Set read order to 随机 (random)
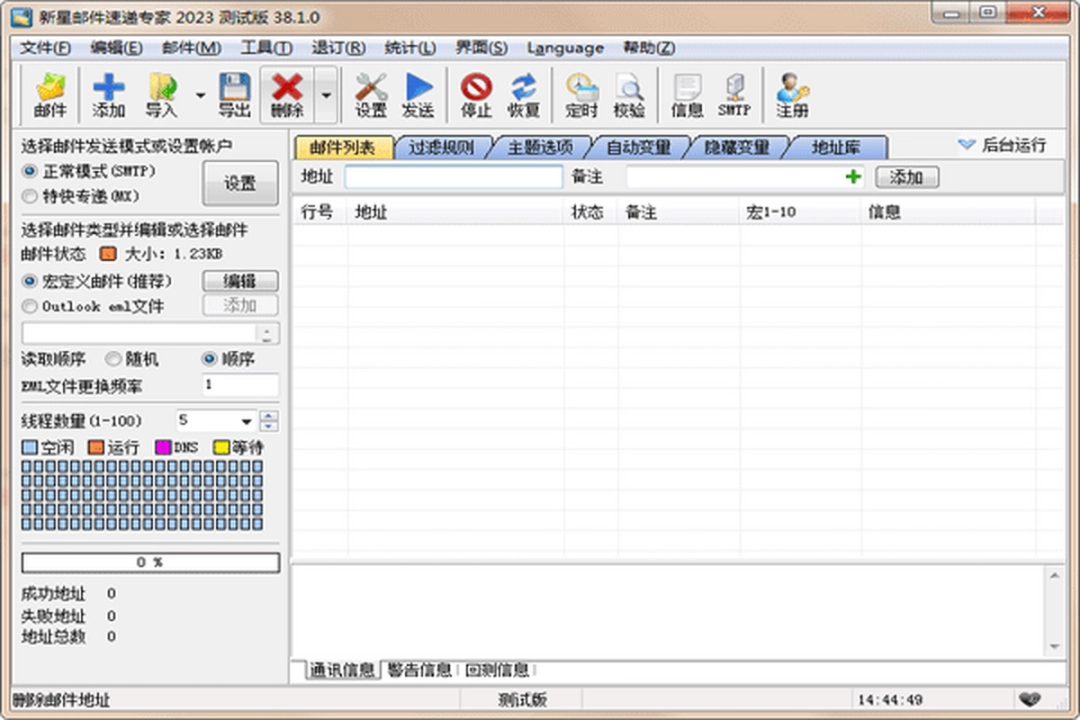The height and width of the screenshot is (720, 1080). click(x=115, y=359)
